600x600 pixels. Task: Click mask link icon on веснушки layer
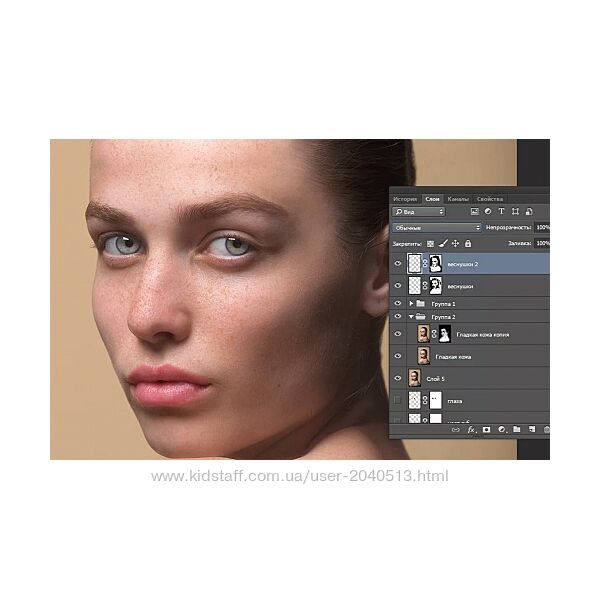point(425,286)
